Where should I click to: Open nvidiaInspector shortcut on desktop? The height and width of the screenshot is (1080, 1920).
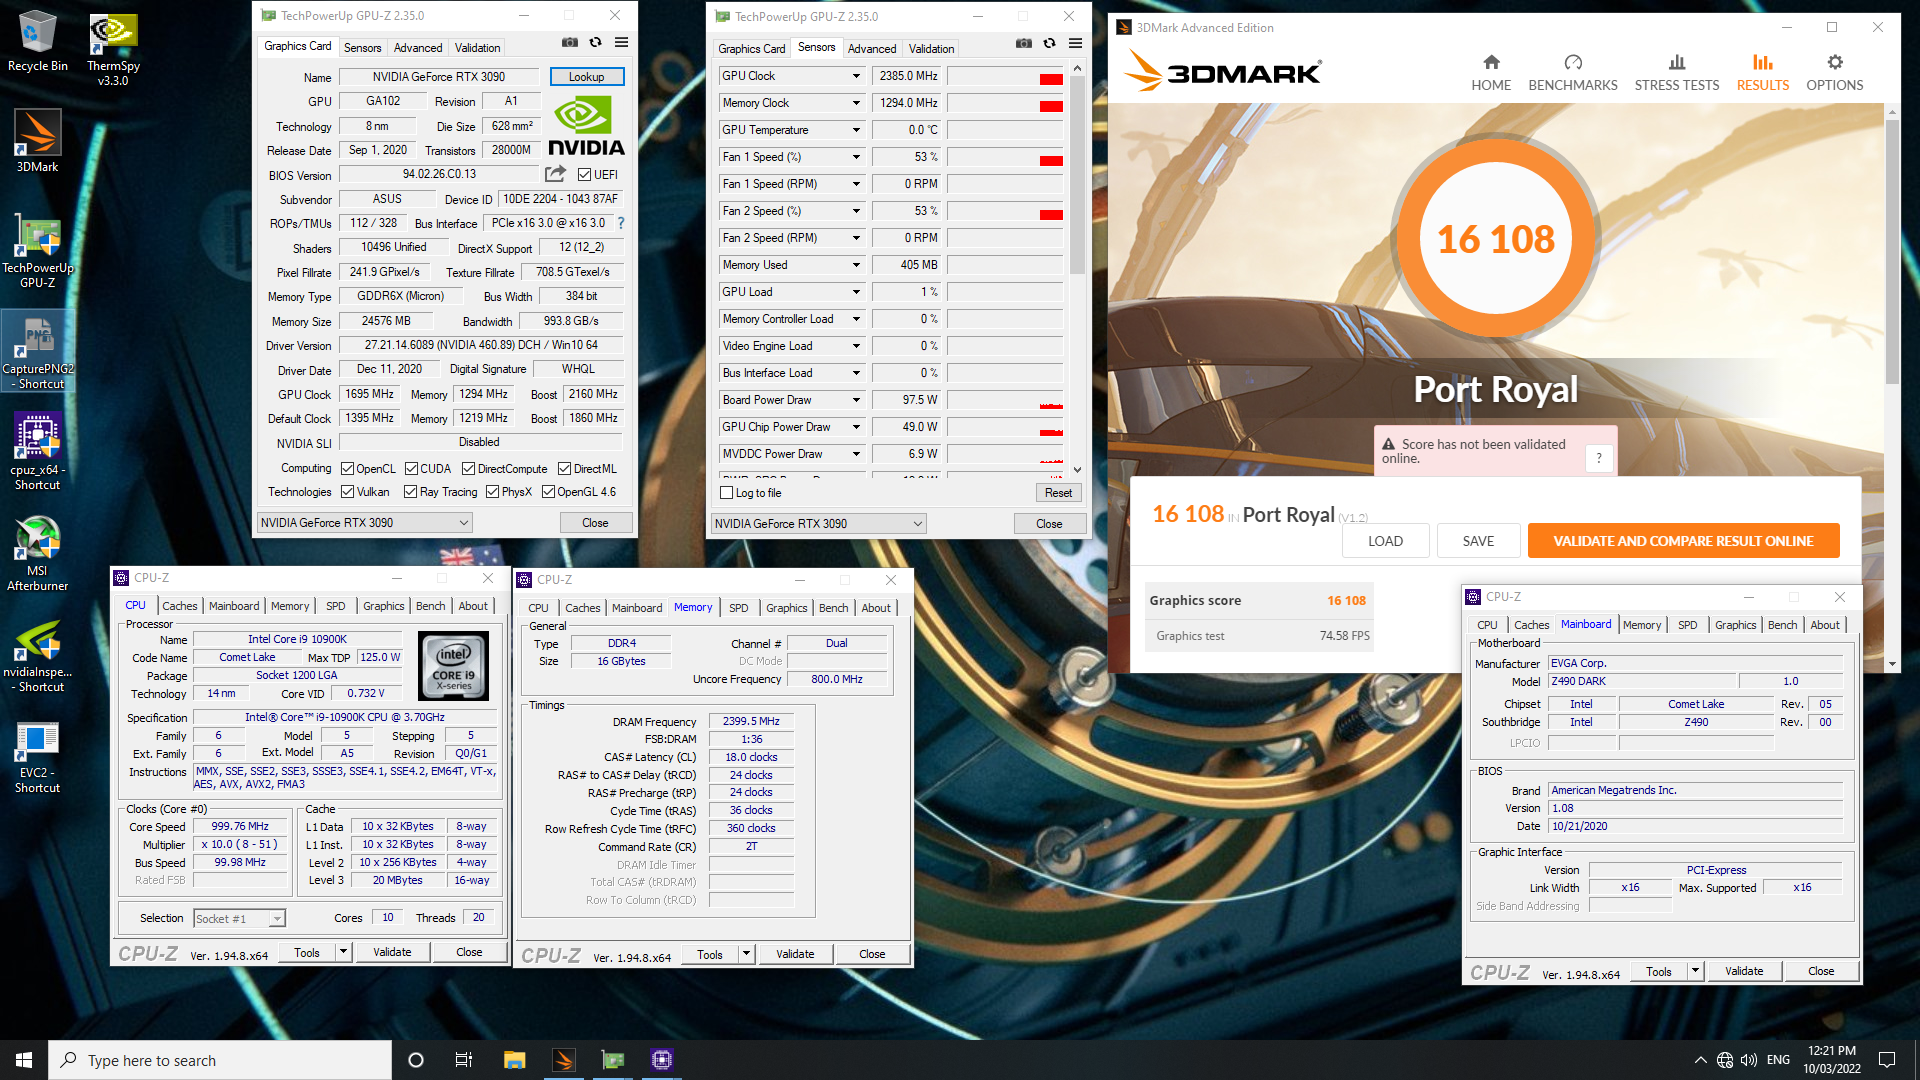[37, 655]
